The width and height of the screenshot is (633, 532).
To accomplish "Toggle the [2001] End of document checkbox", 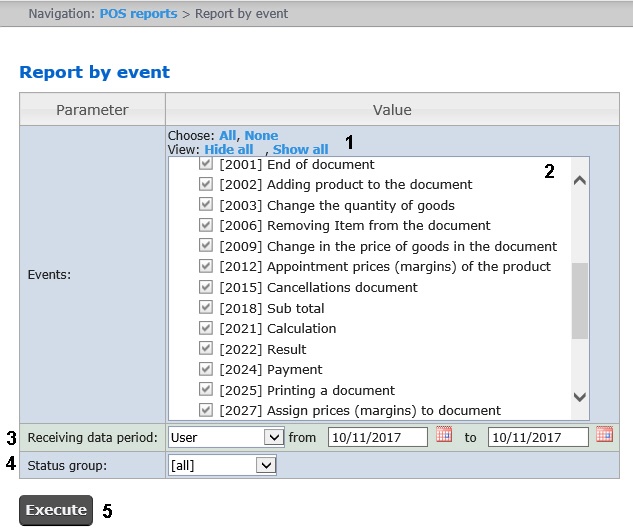I will [206, 164].
